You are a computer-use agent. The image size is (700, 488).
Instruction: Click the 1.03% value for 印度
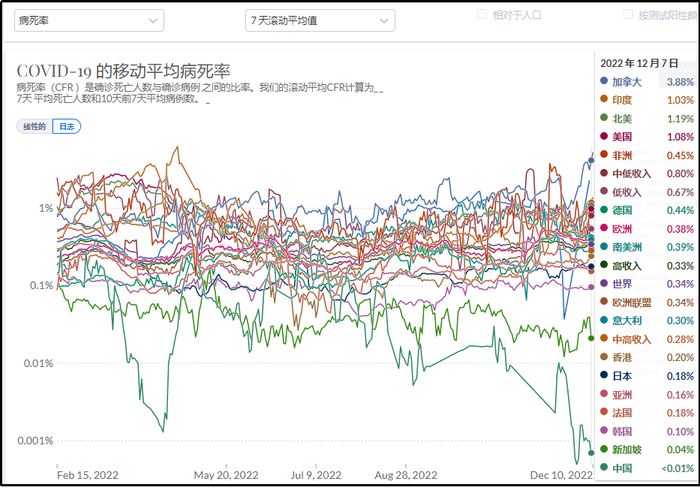pos(680,100)
